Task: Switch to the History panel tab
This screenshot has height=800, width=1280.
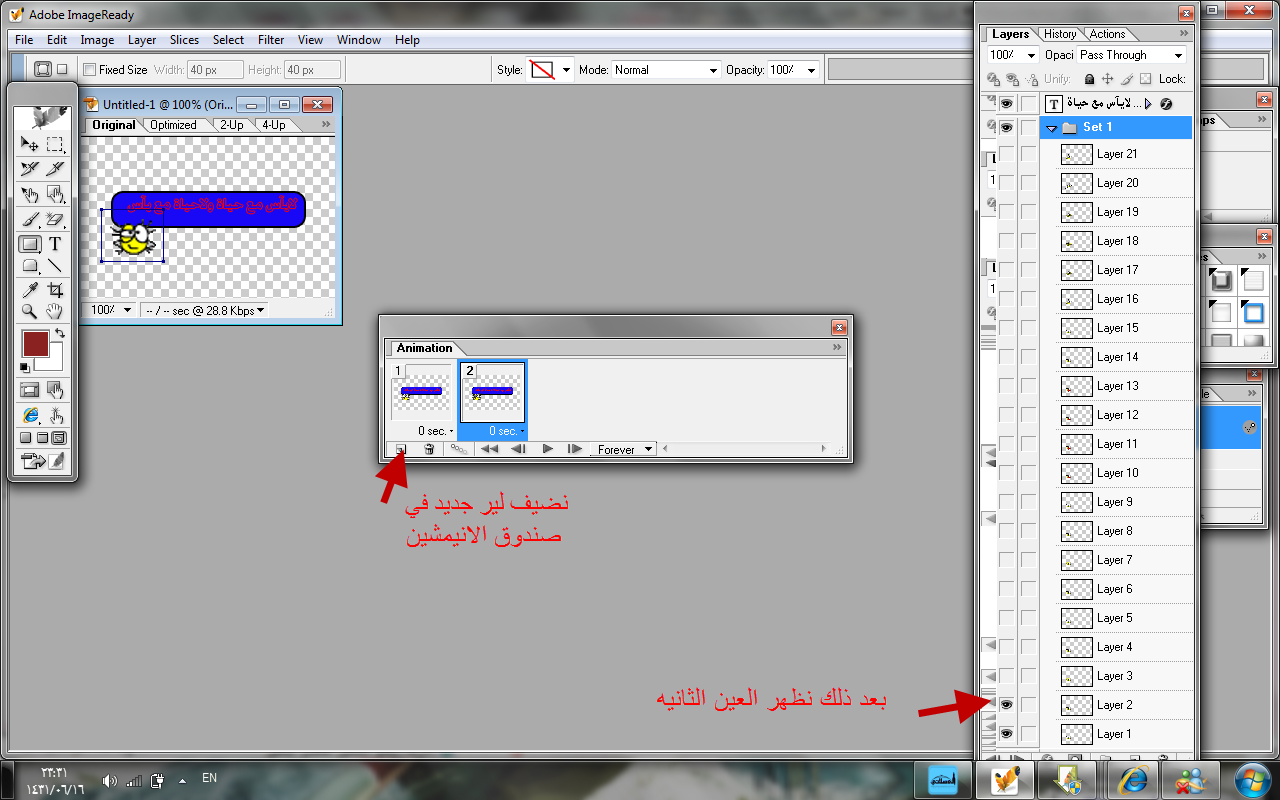Action: pyautogui.click(x=1060, y=34)
